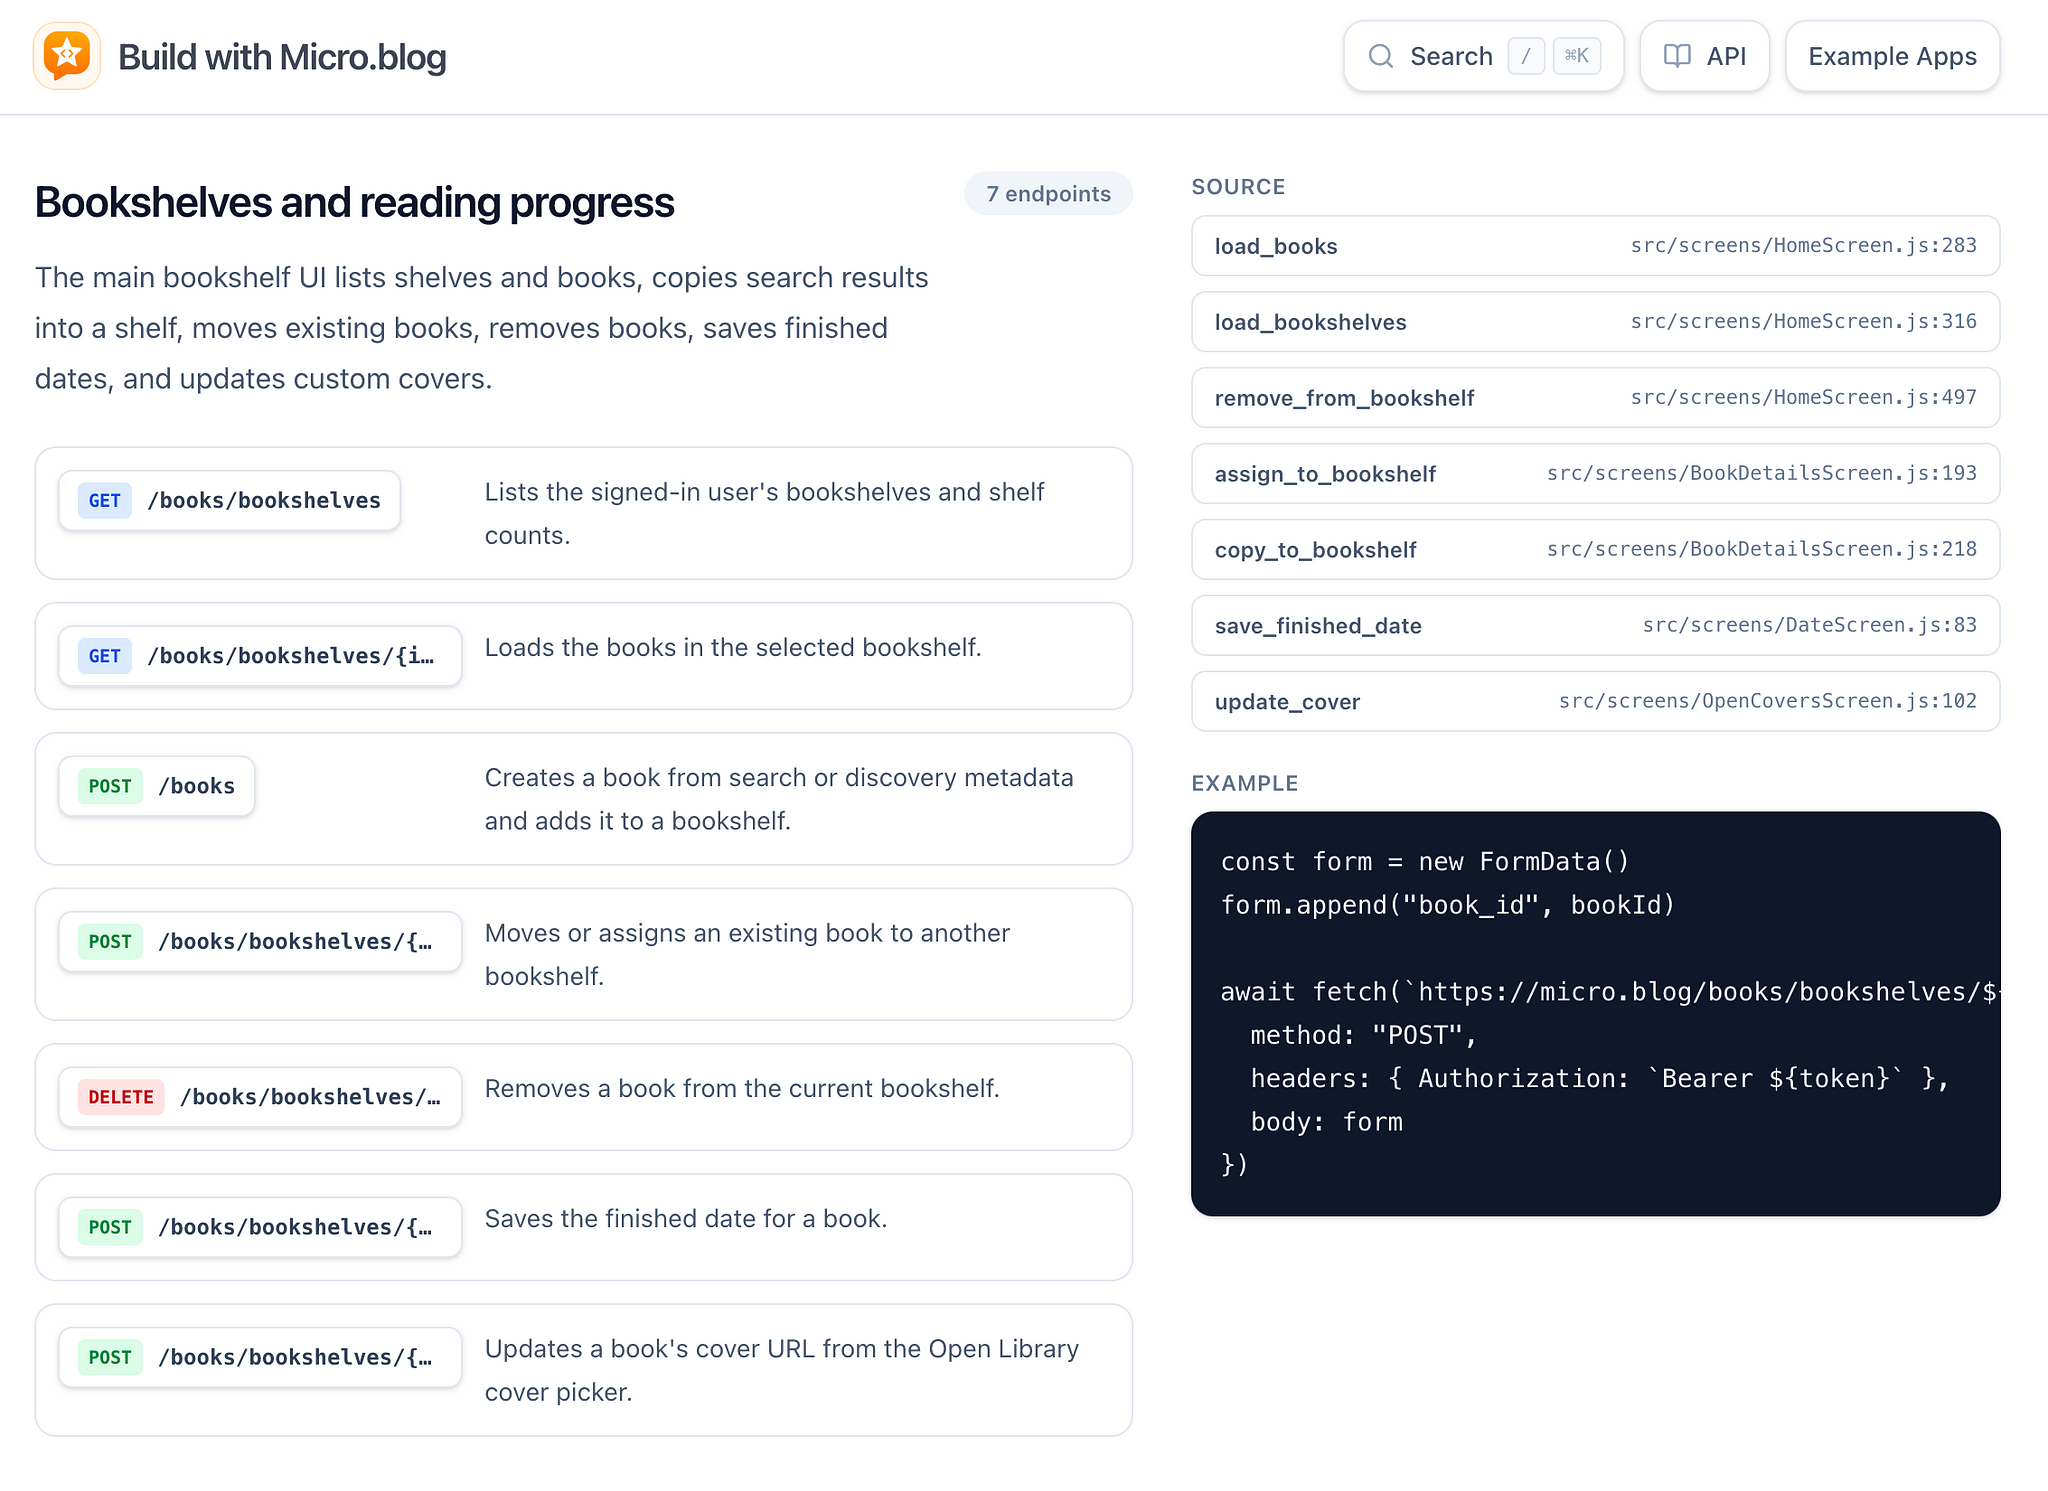Click the ⌘K shortcut key badge
This screenshot has width=2048, height=1491.
[x=1577, y=56]
